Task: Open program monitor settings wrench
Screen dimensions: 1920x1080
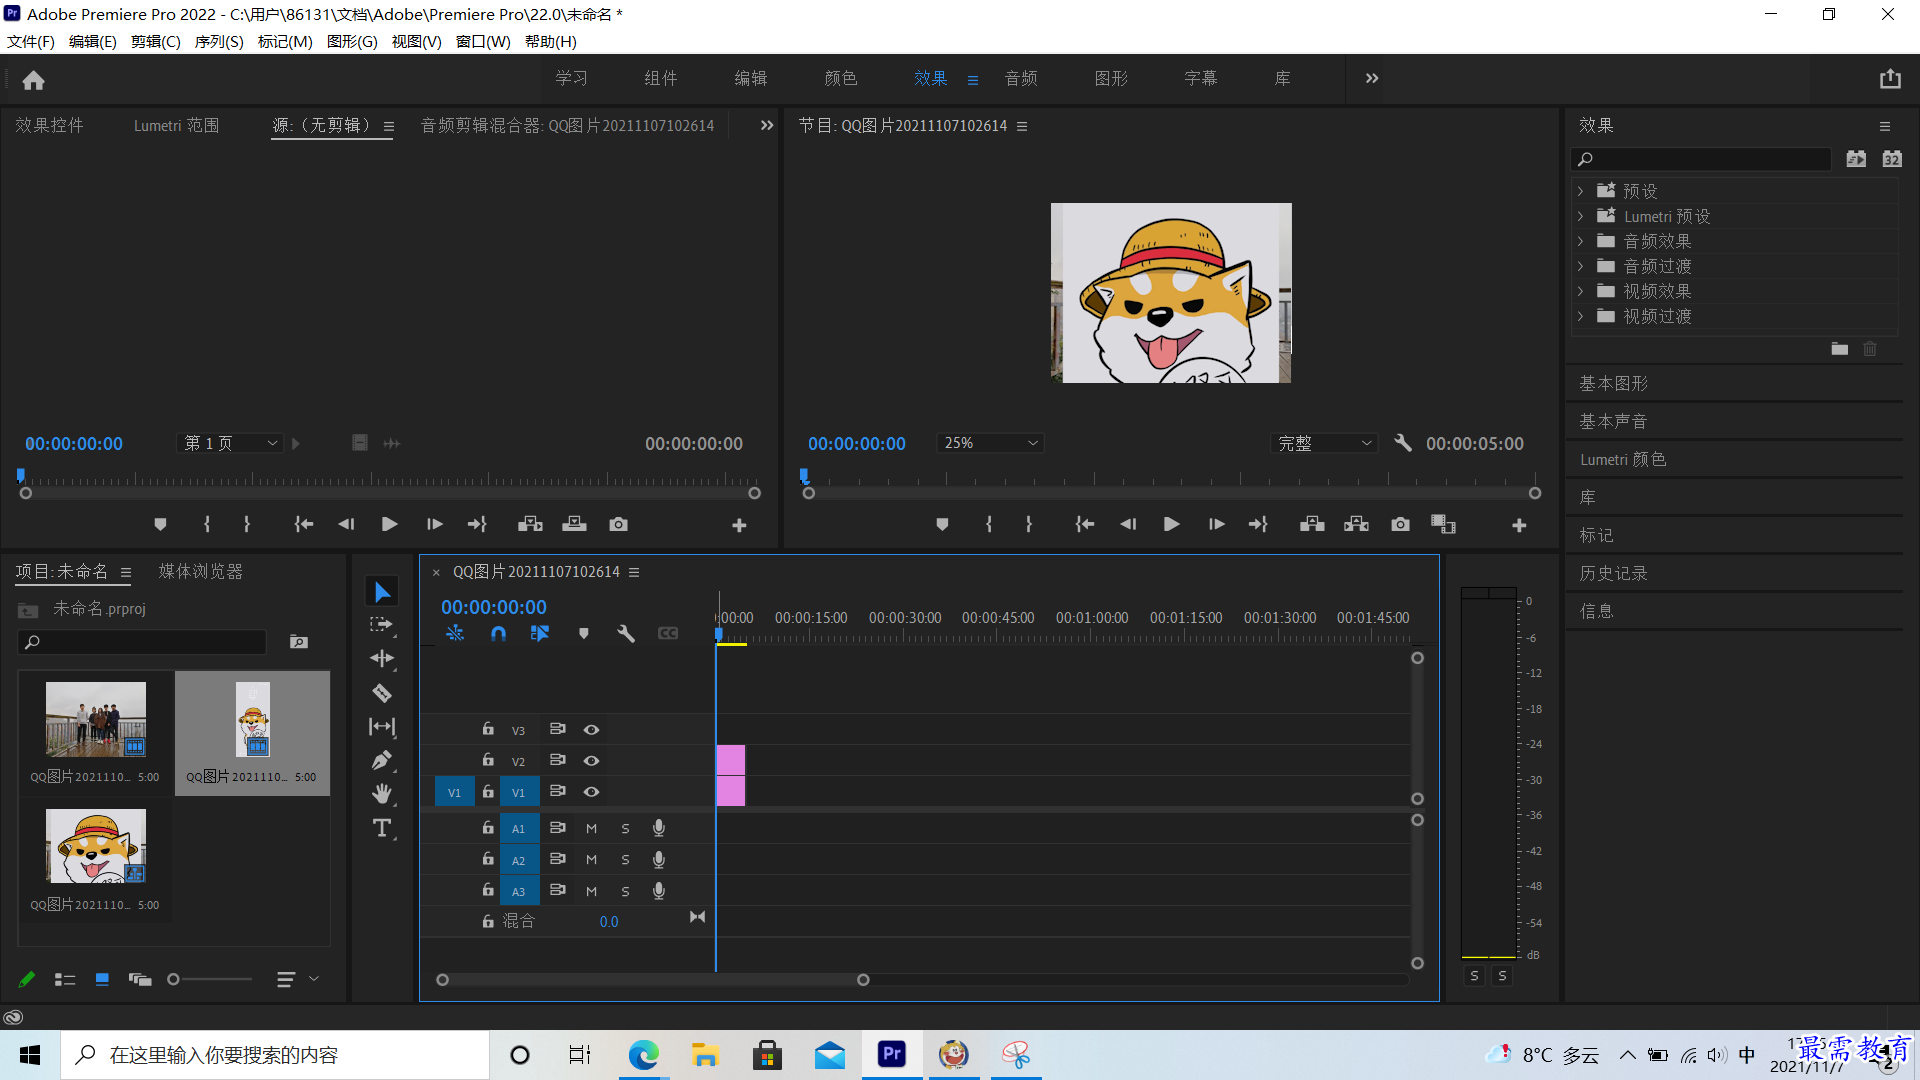Action: click(x=1403, y=443)
